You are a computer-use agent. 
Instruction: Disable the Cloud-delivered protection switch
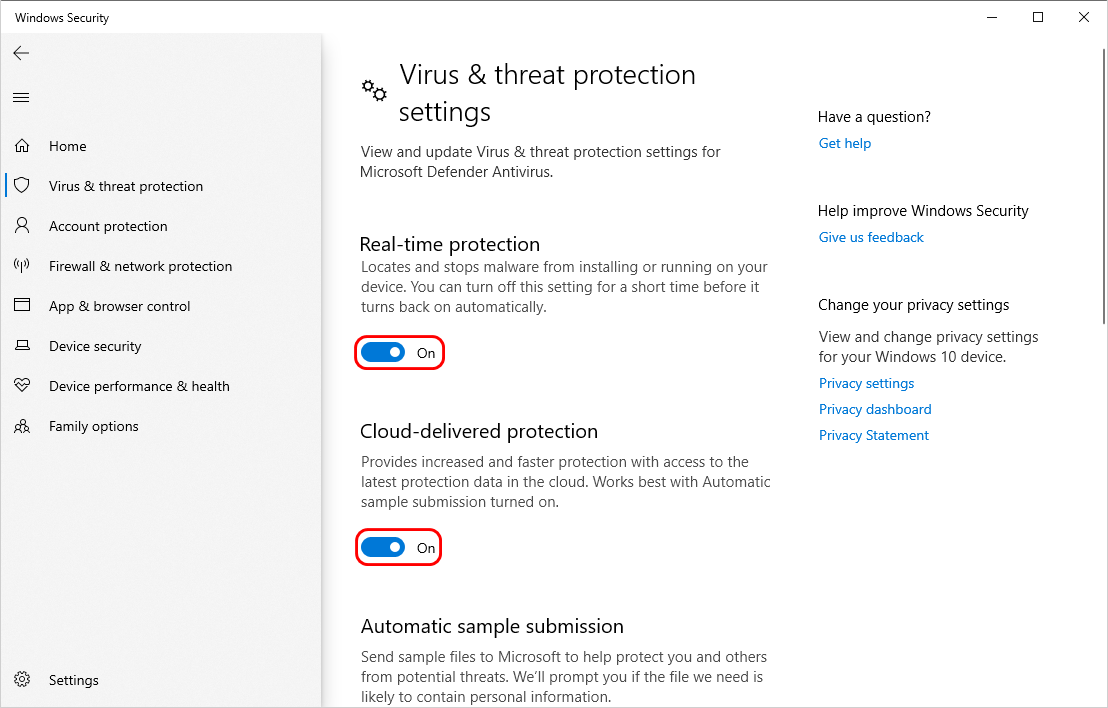383,548
